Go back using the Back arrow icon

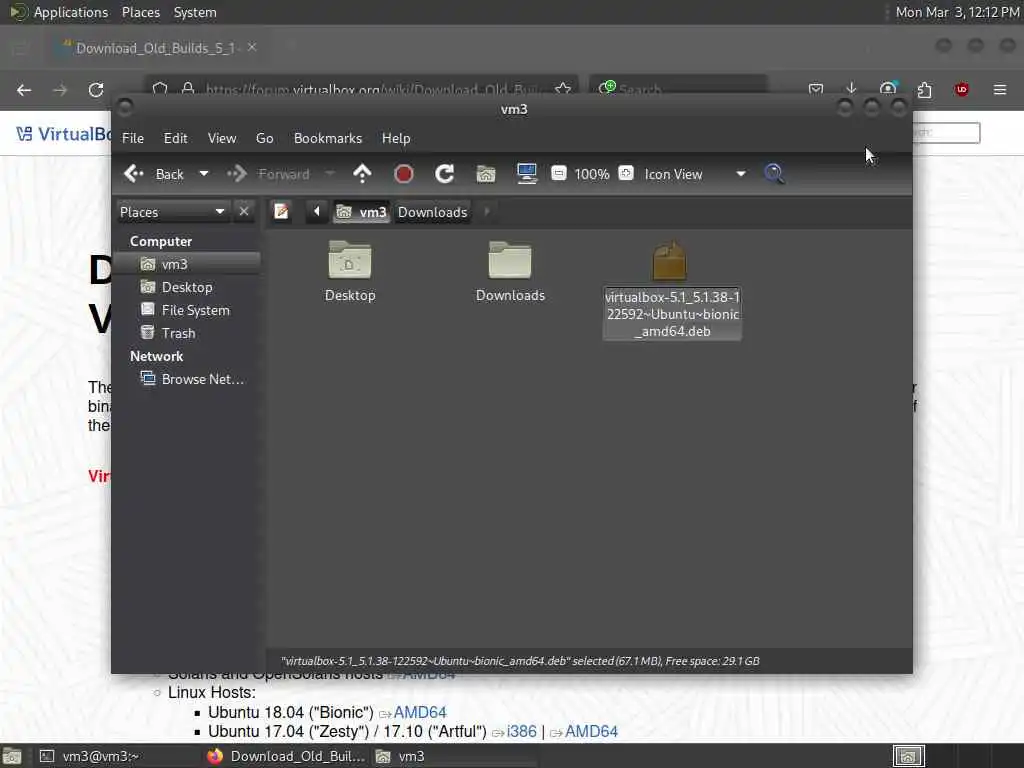point(134,174)
